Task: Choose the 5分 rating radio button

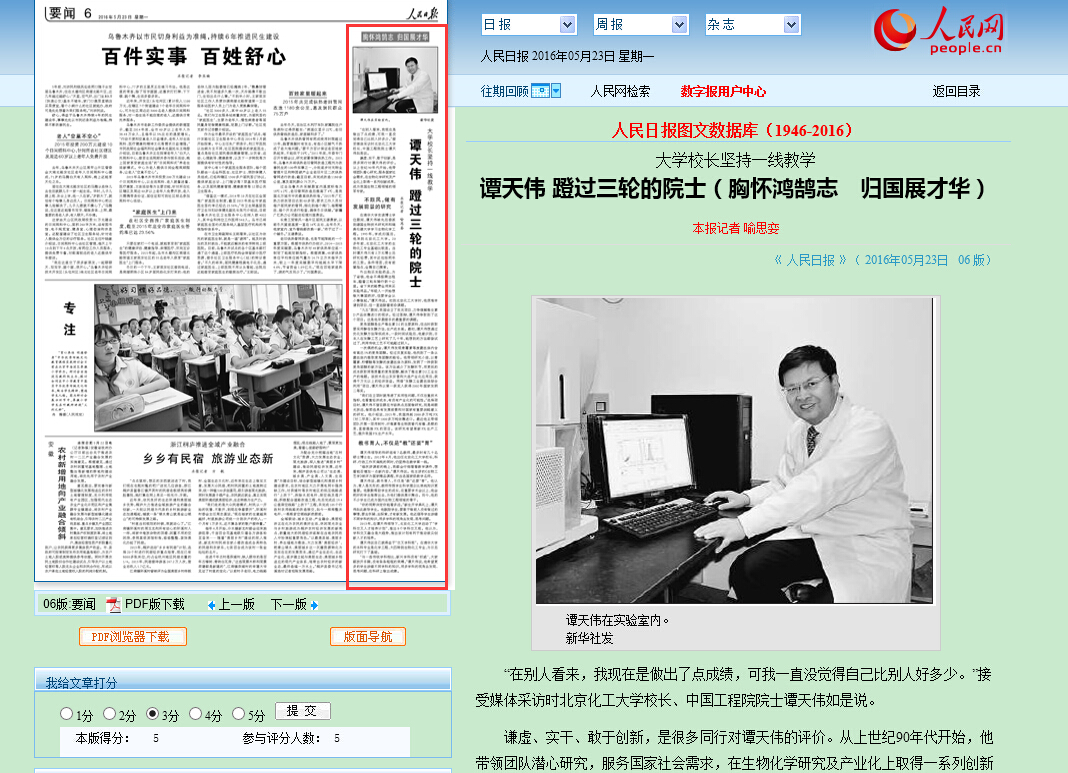Action: coord(239,714)
